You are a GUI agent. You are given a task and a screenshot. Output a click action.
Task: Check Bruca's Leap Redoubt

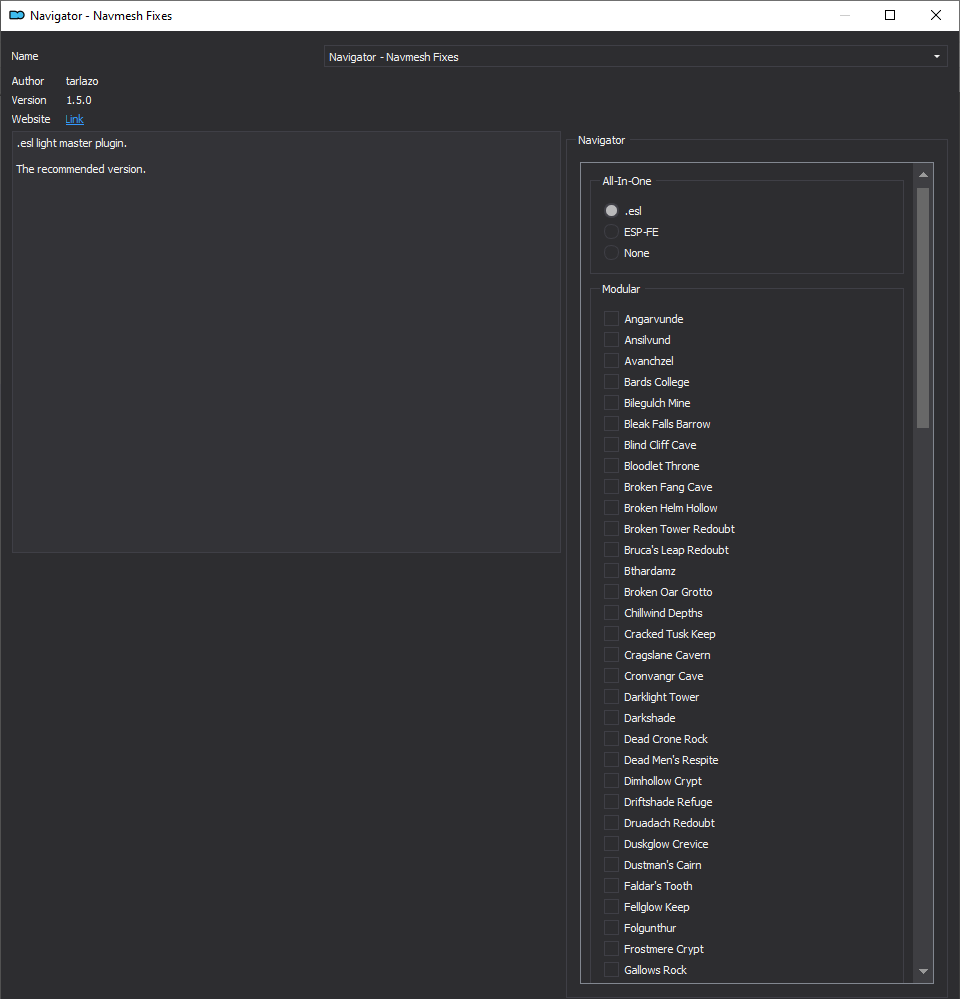point(611,550)
